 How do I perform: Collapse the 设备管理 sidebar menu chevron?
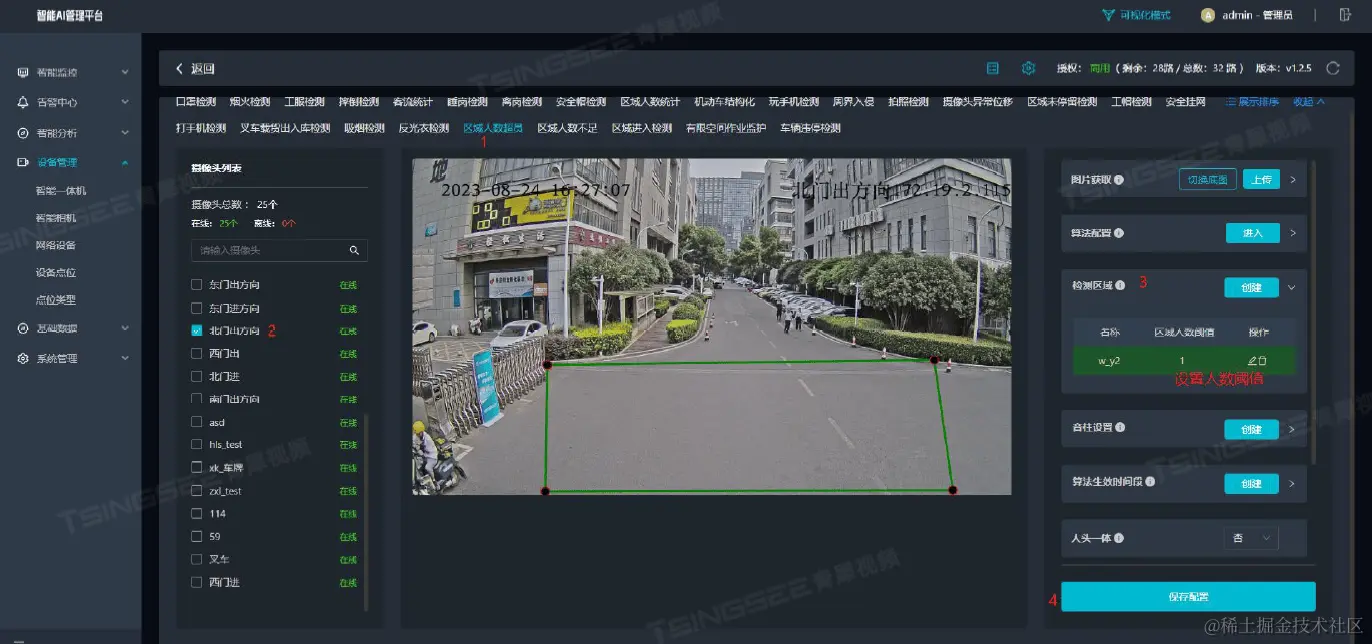click(x=125, y=162)
